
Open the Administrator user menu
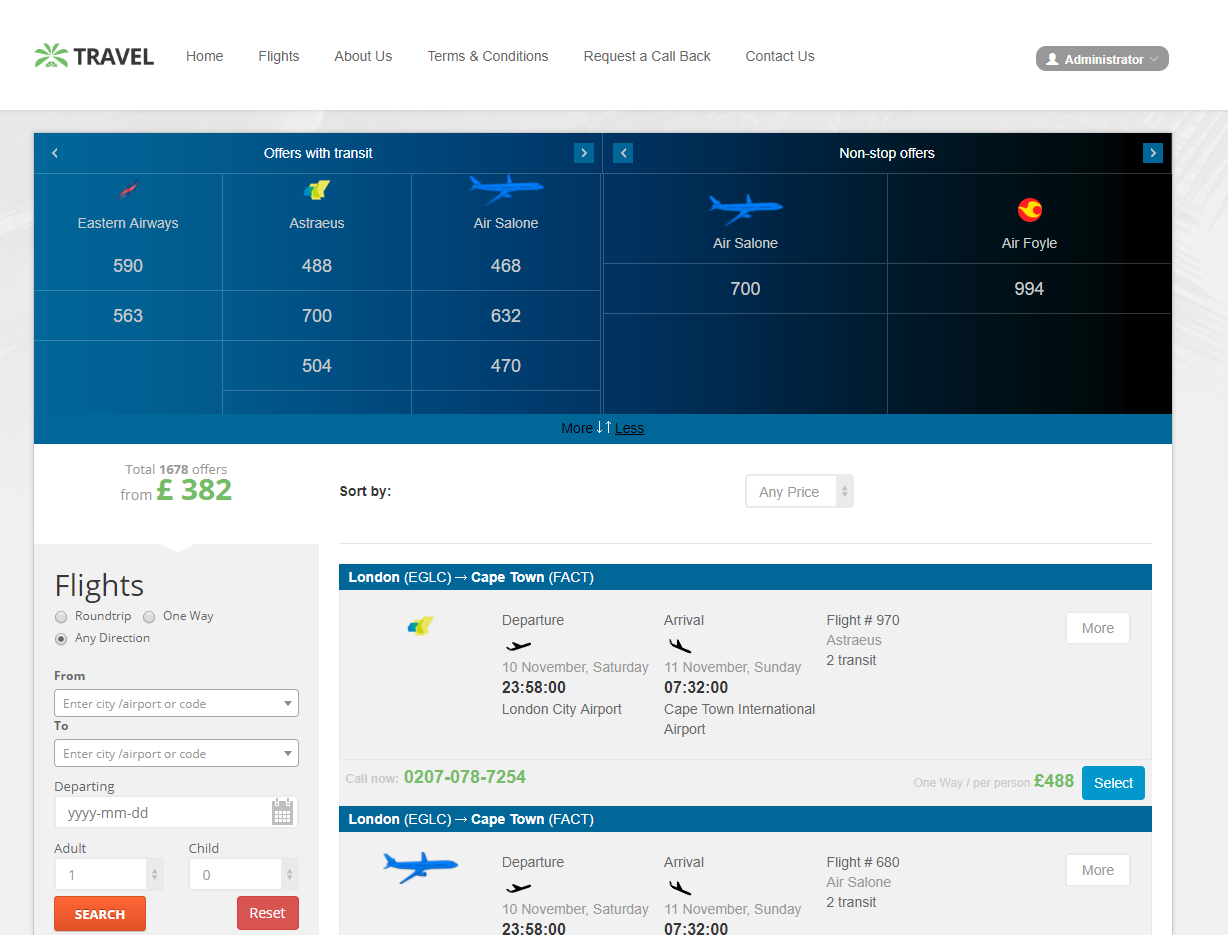pyautogui.click(x=1102, y=59)
